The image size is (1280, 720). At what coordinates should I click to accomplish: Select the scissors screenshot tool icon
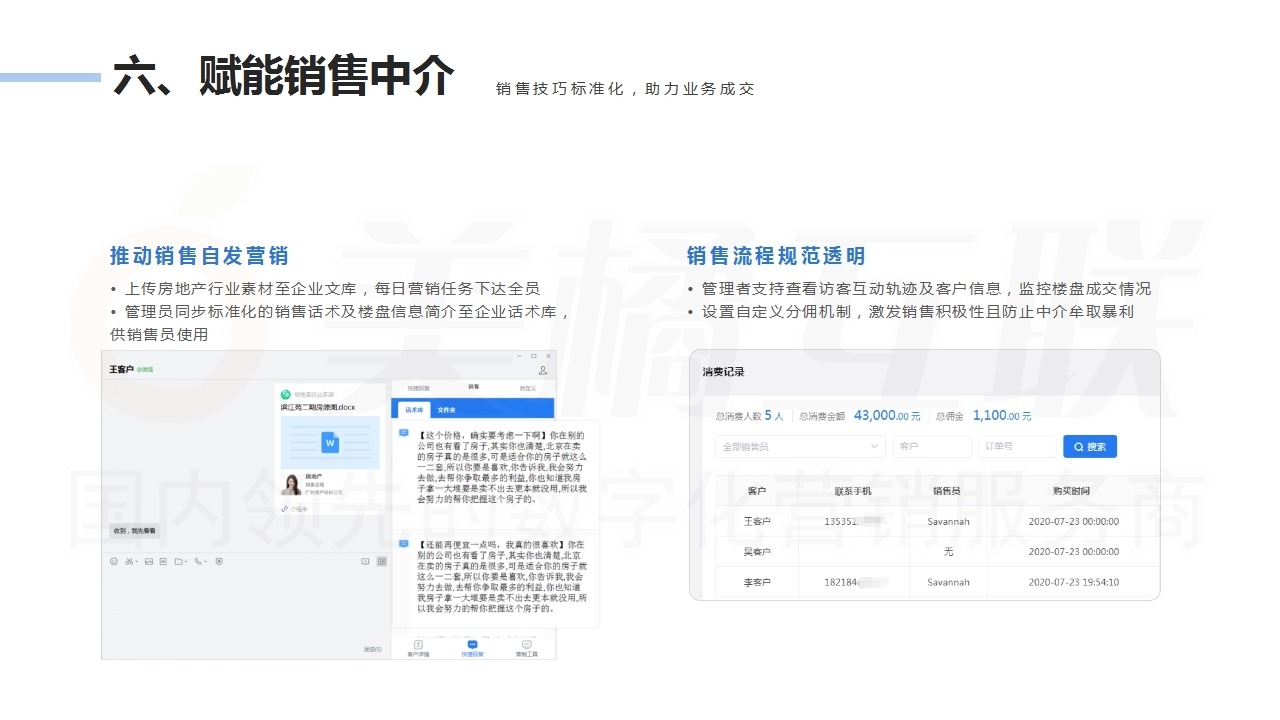tap(129, 561)
